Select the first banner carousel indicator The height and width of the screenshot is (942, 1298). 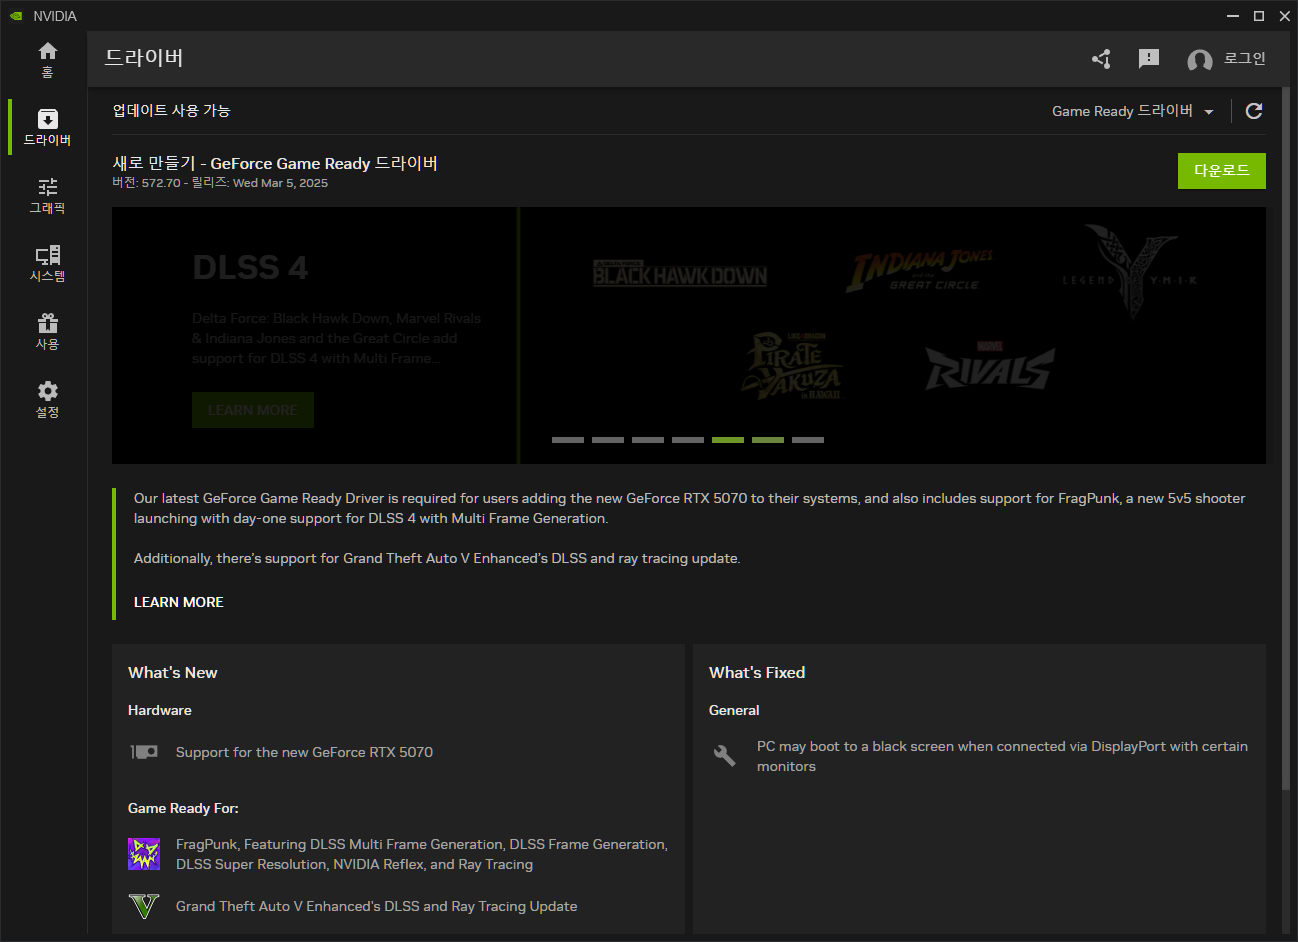568,440
